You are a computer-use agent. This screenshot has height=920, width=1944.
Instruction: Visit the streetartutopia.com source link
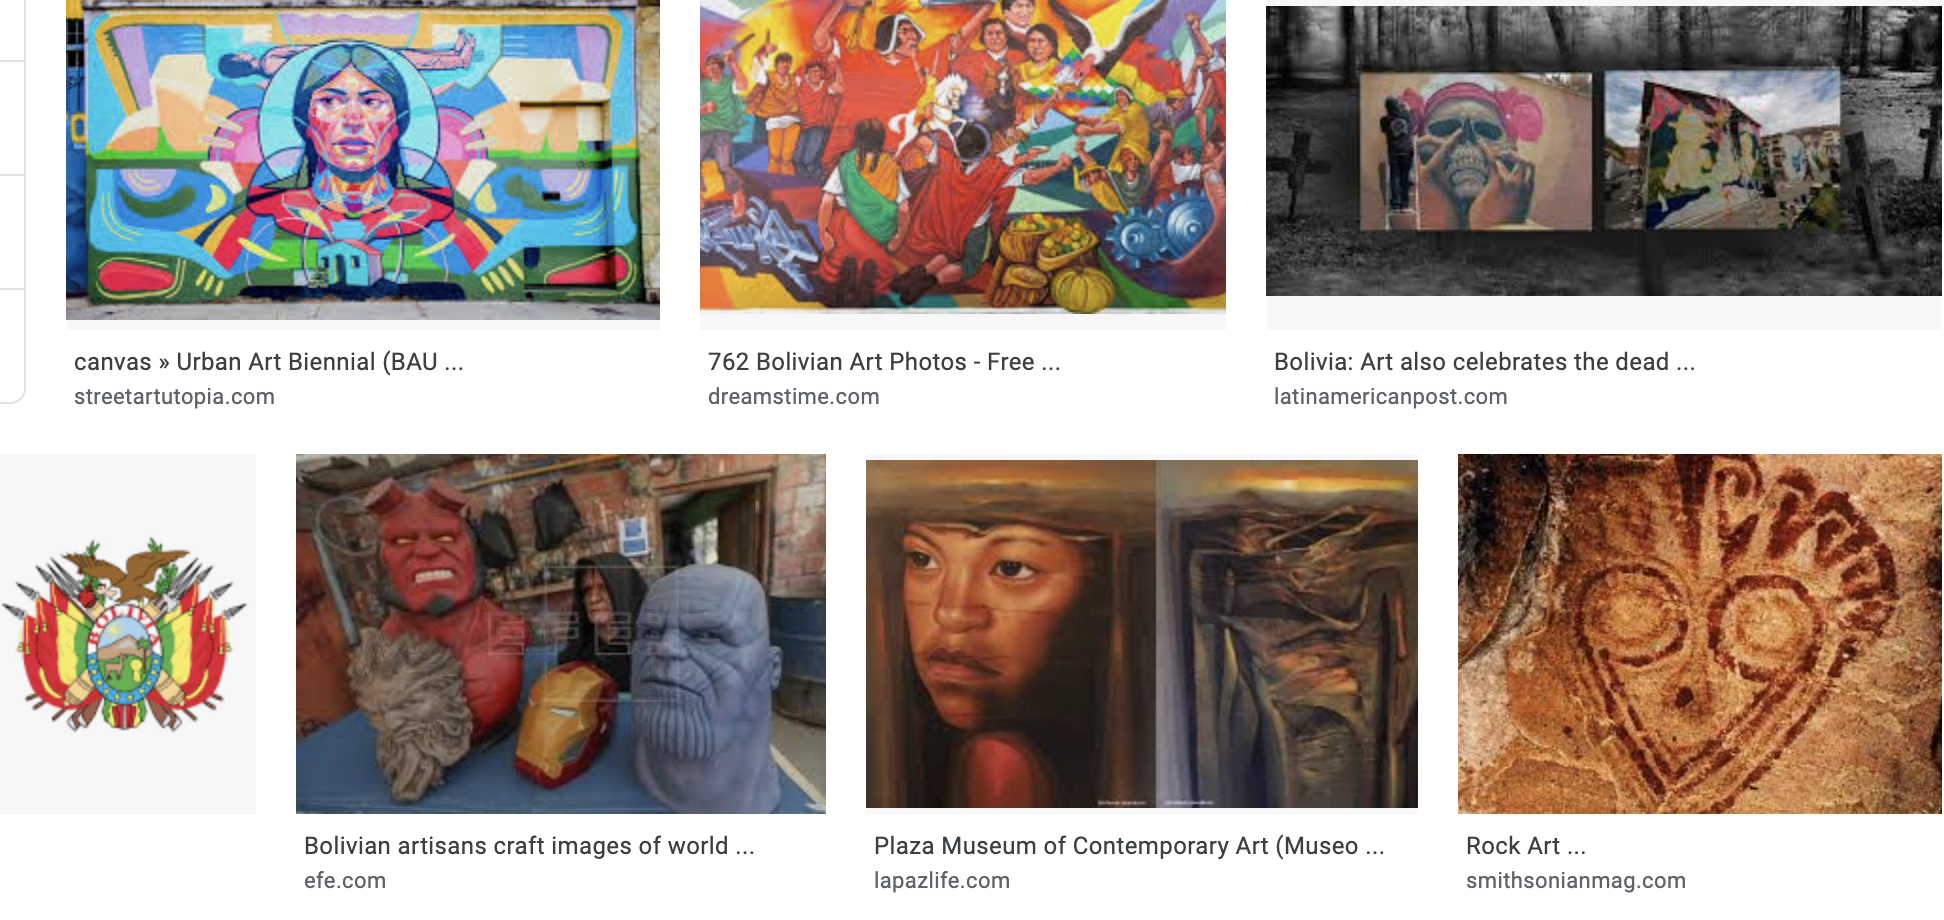(174, 397)
